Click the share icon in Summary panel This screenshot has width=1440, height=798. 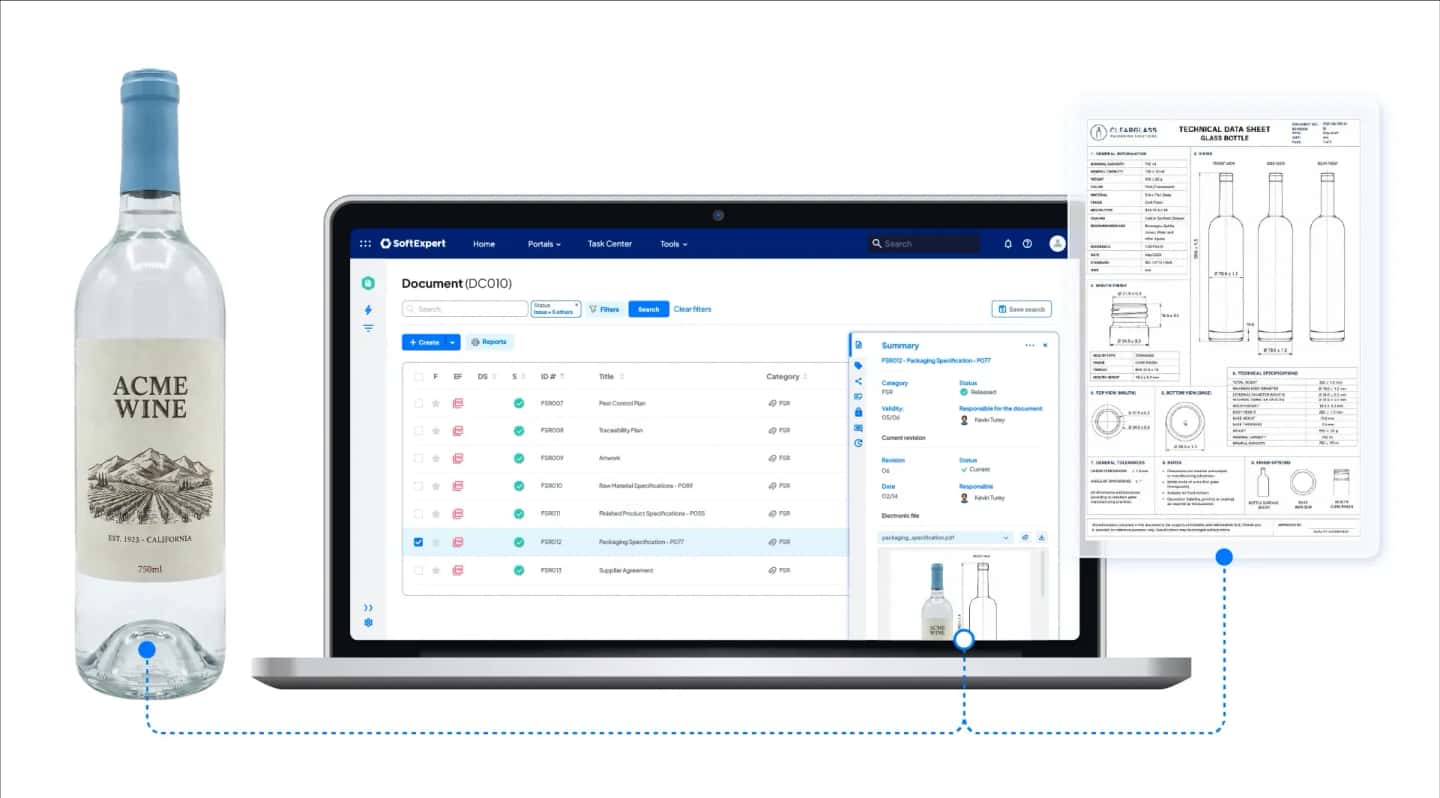pyautogui.click(x=858, y=381)
